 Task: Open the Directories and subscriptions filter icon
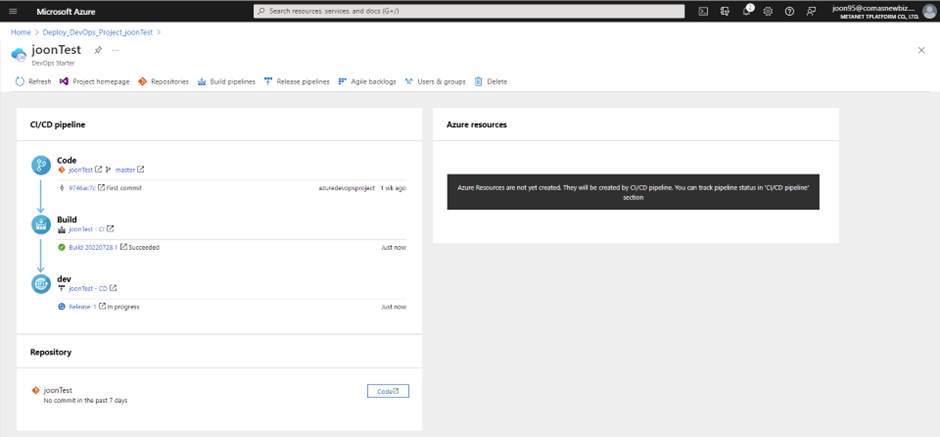[725, 11]
